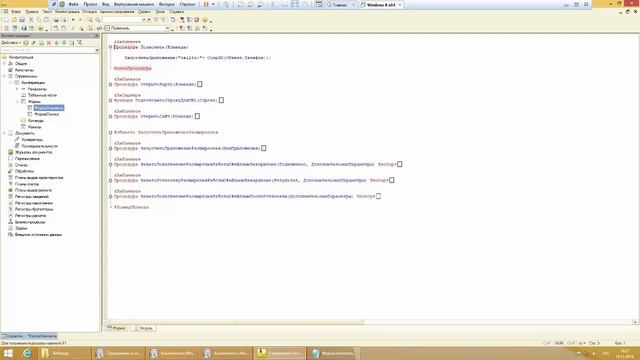This screenshot has width=640, height=360.
Task: Collapse the Справочники tree node
Action: (4, 76)
